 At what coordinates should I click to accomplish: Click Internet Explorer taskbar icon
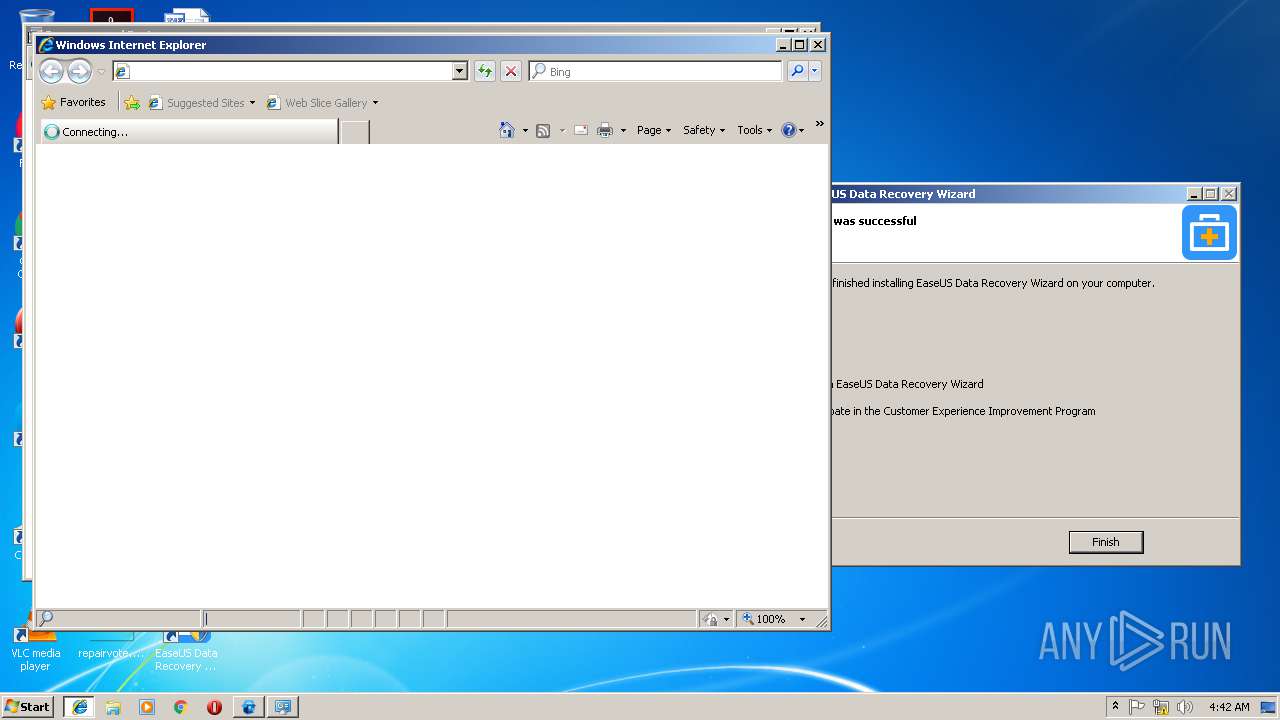tap(79, 706)
